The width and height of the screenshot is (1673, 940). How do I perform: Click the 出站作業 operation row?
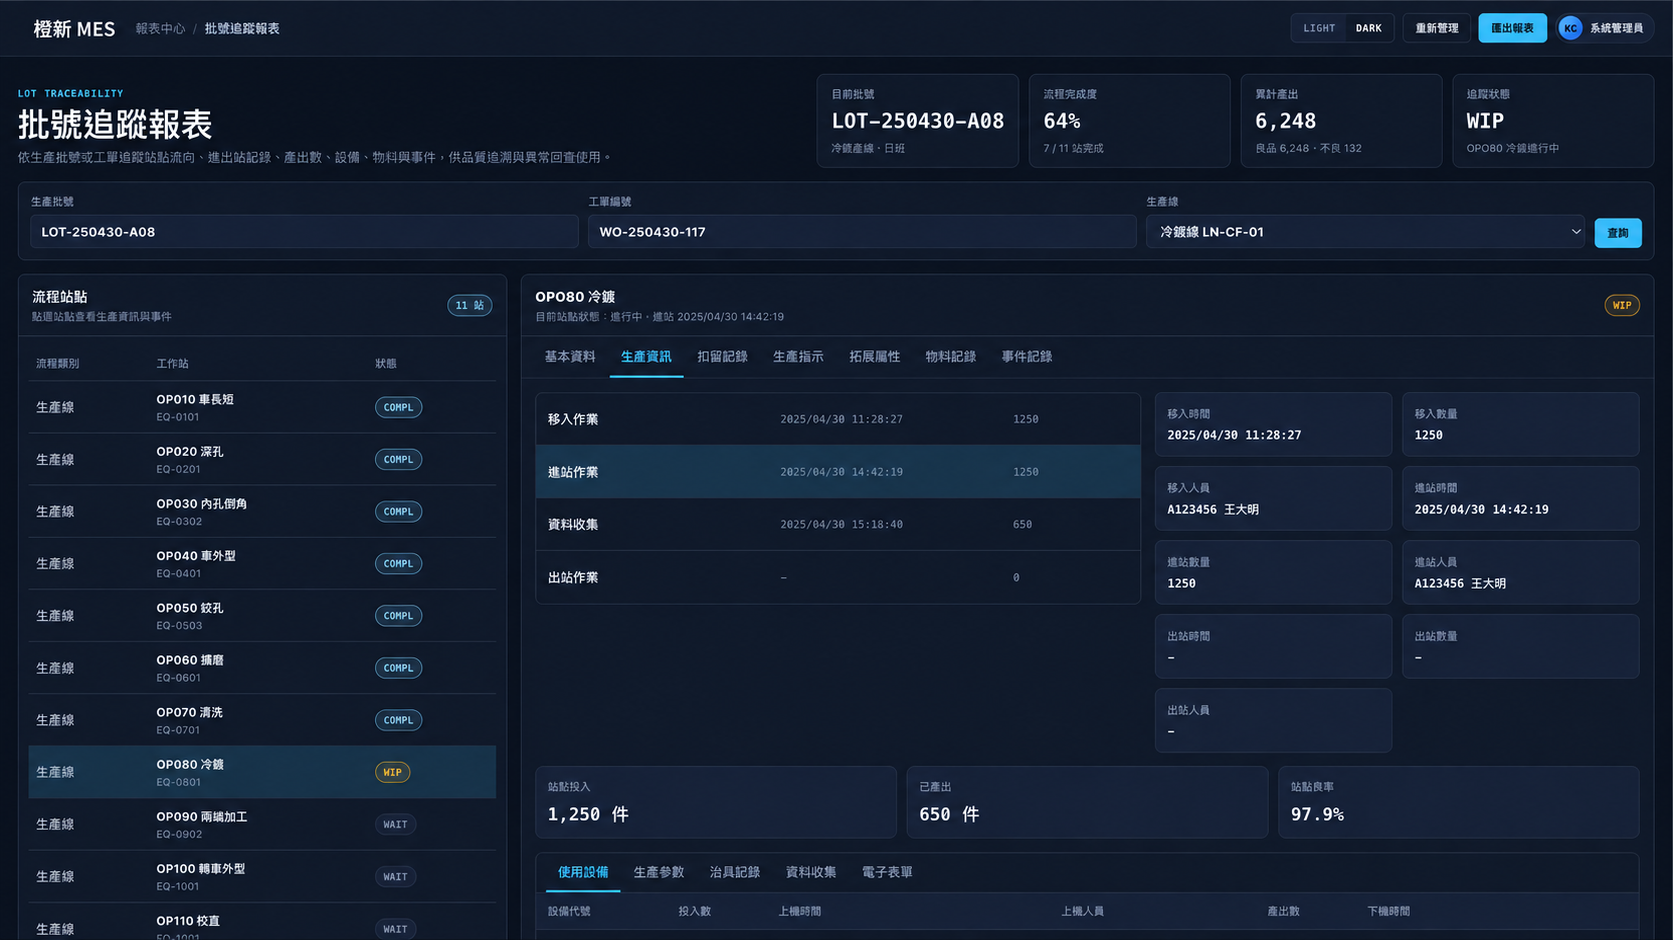click(x=838, y=577)
